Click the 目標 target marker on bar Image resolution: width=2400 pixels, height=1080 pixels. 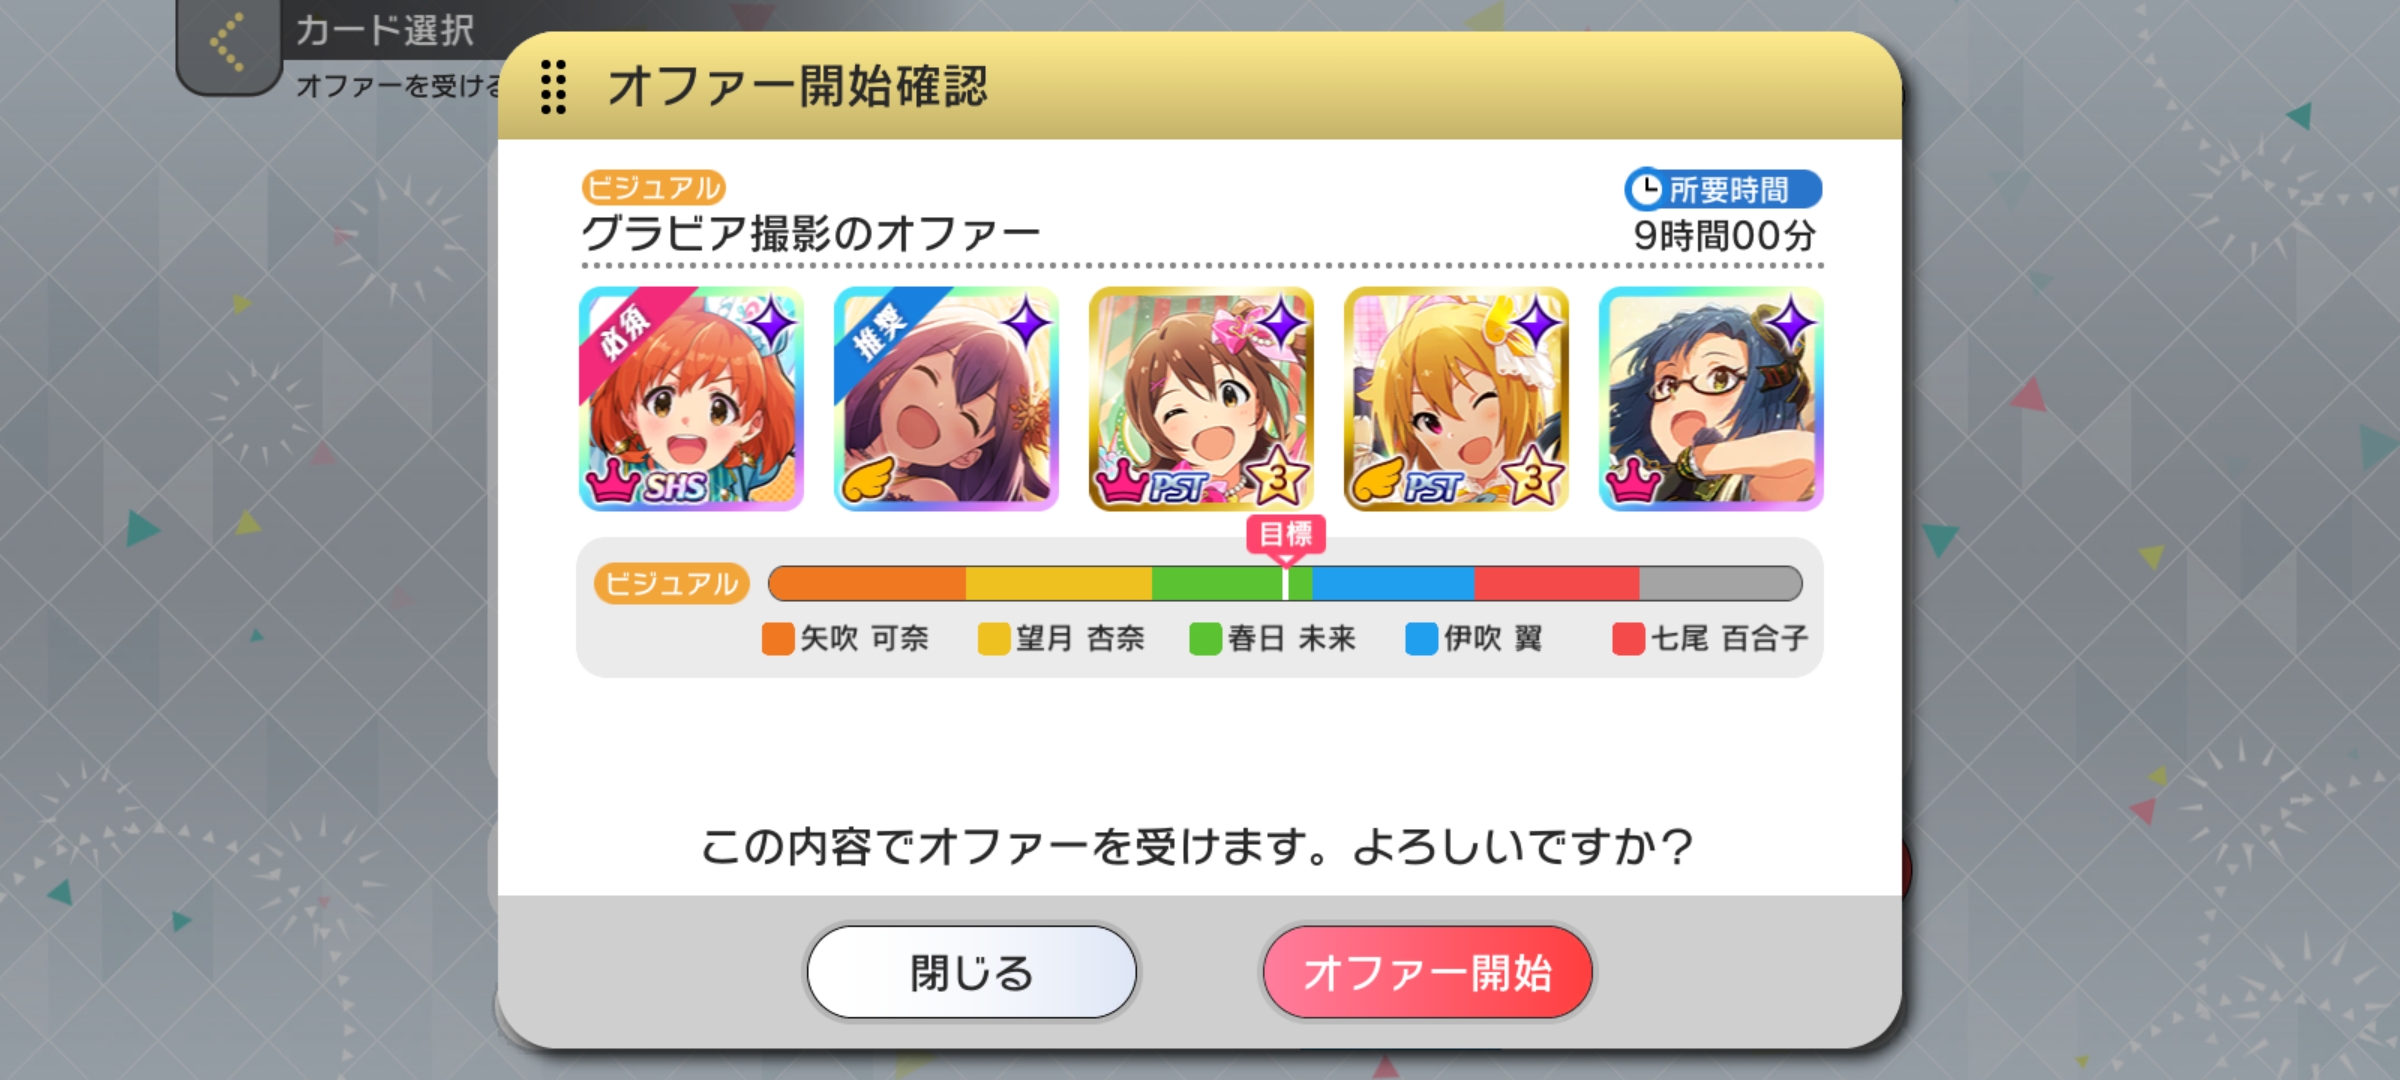pos(1286,536)
